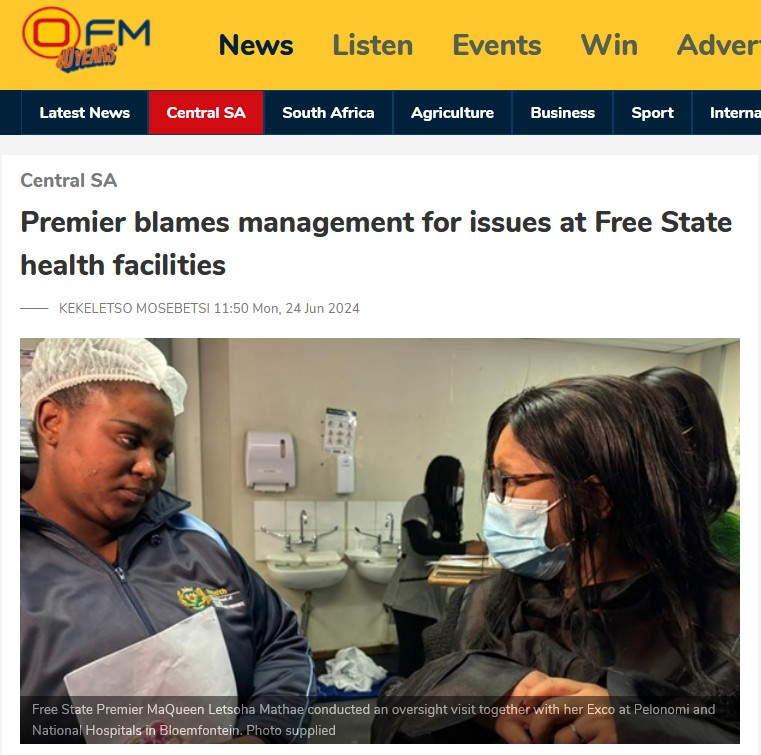Open the Business news tab
761x755 pixels.
pos(562,113)
